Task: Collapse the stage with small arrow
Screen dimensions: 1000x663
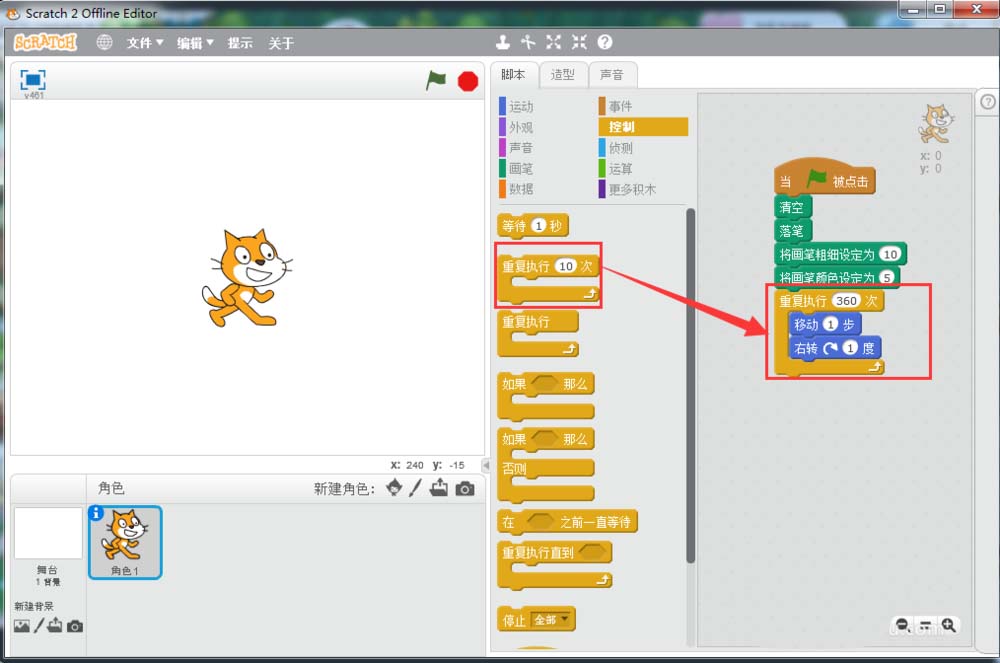Action: click(x=486, y=465)
